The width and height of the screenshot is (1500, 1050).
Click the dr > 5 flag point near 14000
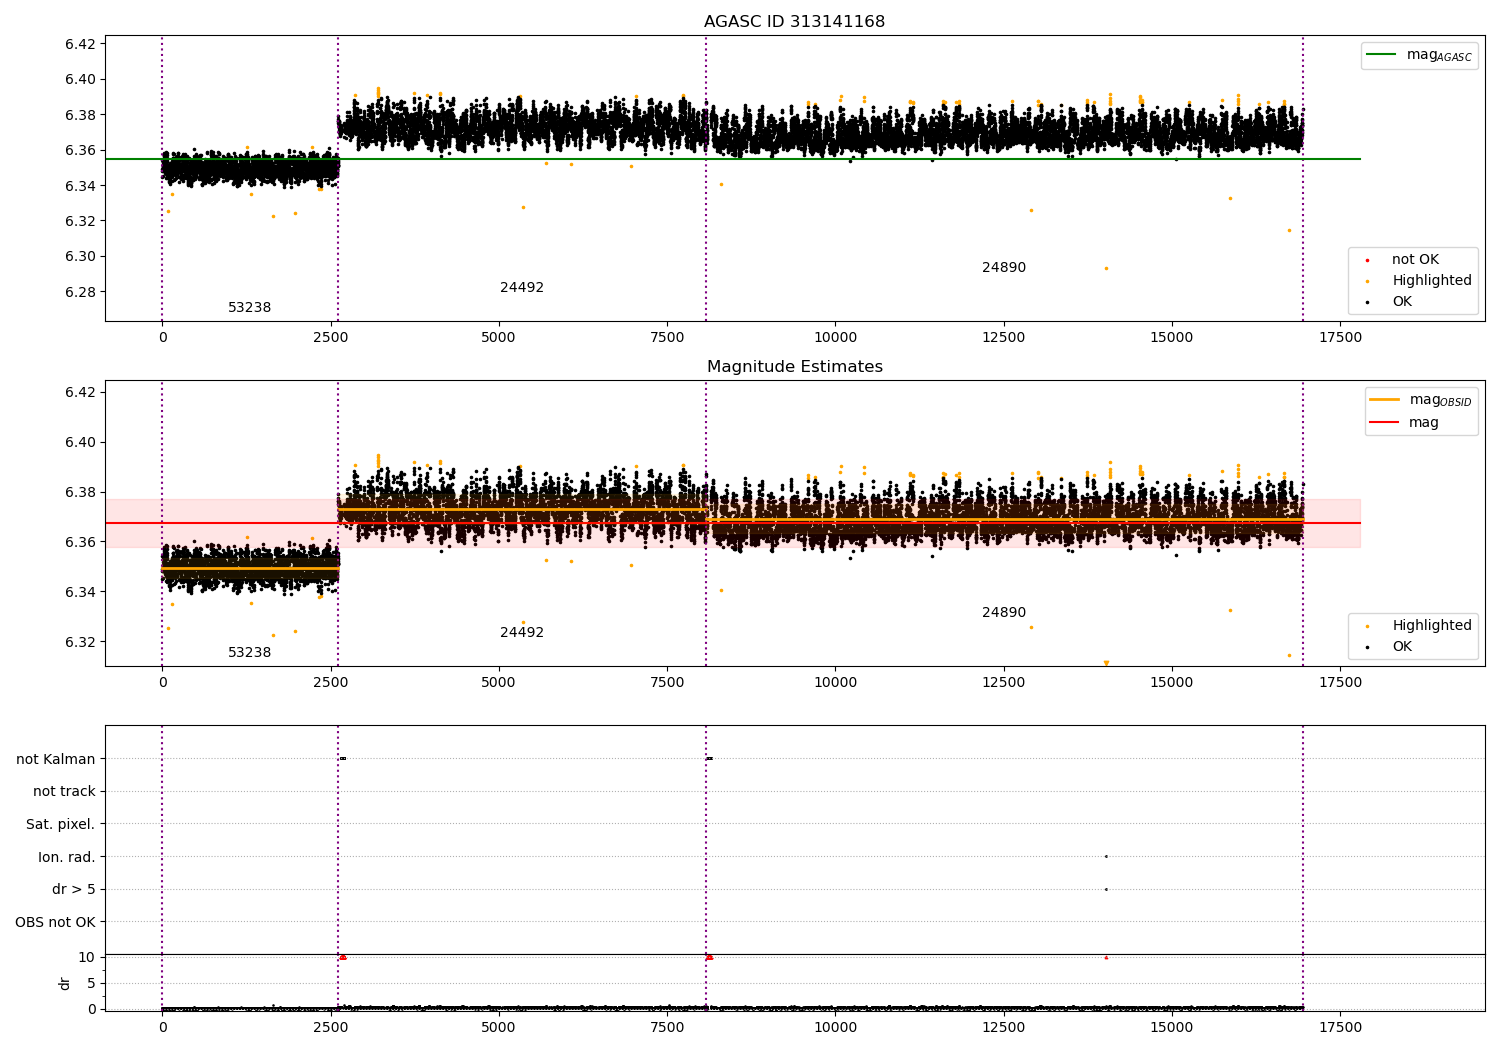1106,889
